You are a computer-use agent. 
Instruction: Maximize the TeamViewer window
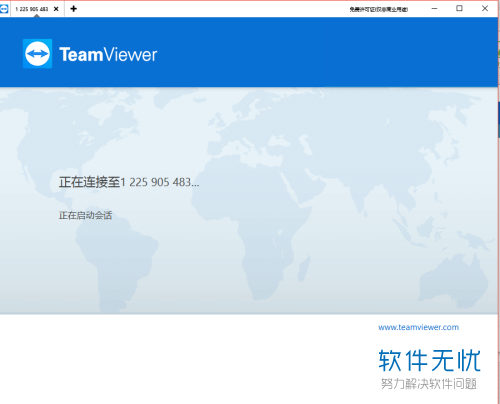pyautogui.click(x=459, y=8)
